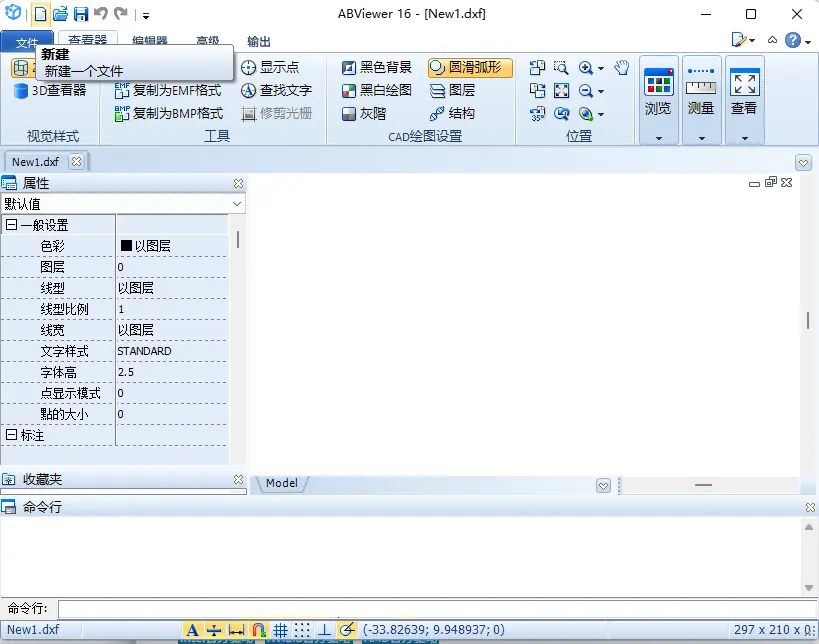
Task: Switch to the 高级 ribbon tab
Action: 207,41
